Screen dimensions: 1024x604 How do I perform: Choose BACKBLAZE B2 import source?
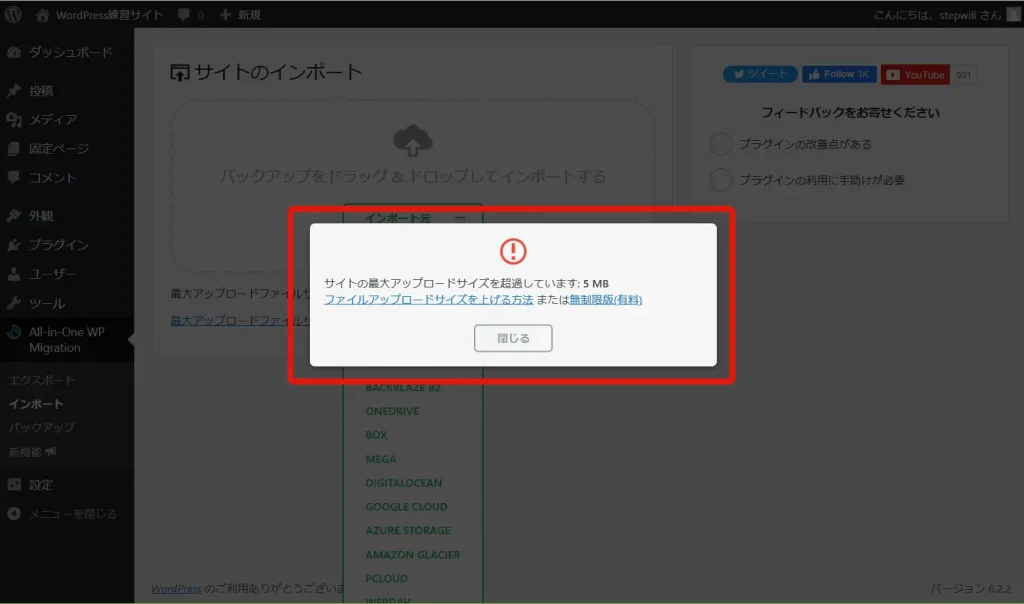point(403,387)
